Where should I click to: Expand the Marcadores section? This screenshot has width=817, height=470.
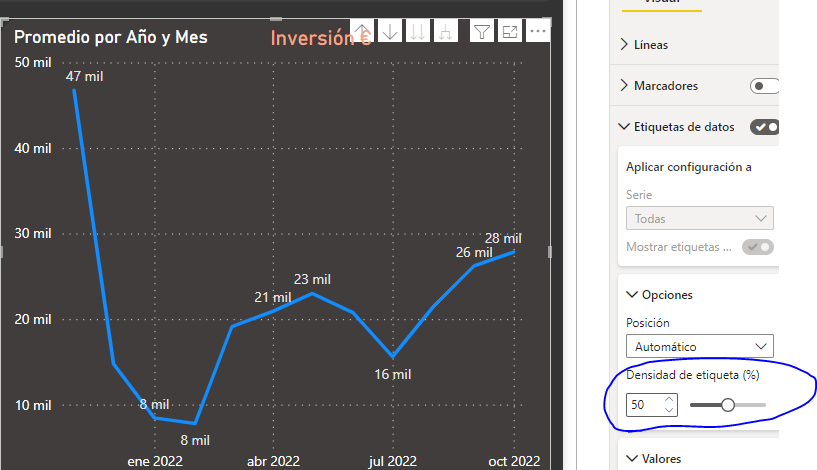[624, 85]
